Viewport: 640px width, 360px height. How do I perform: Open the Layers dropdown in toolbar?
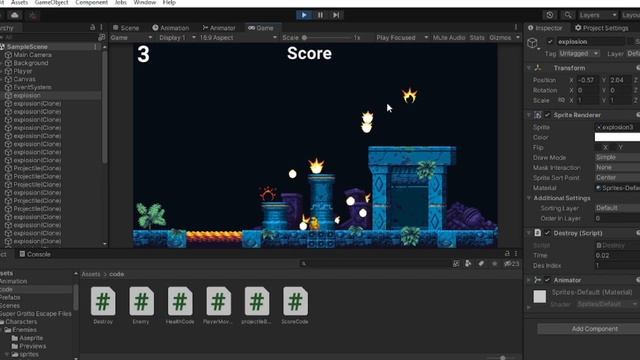[598, 15]
